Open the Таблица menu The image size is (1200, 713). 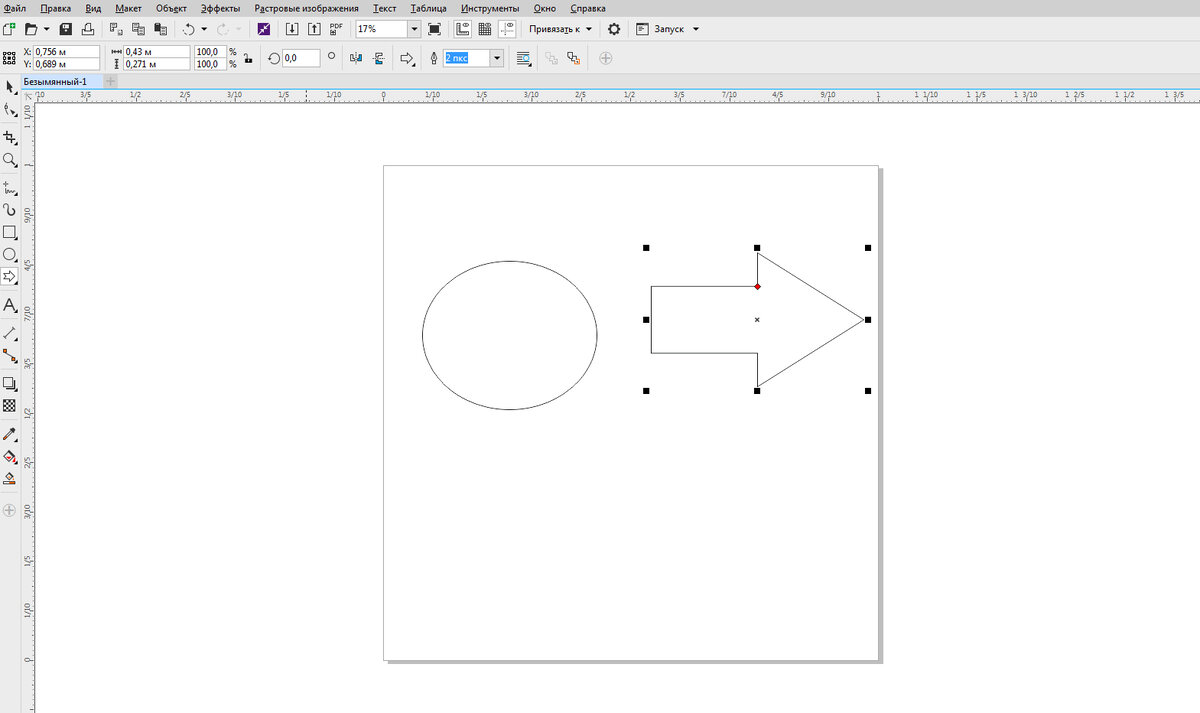tap(428, 8)
